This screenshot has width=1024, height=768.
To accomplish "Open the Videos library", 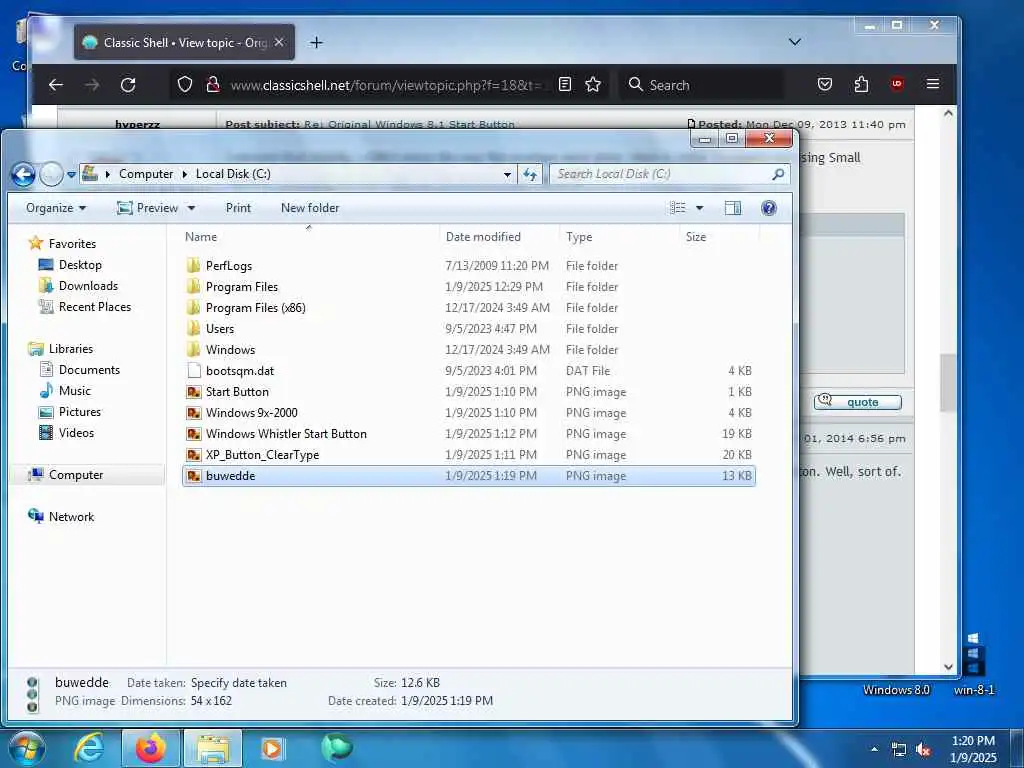I will point(76,432).
